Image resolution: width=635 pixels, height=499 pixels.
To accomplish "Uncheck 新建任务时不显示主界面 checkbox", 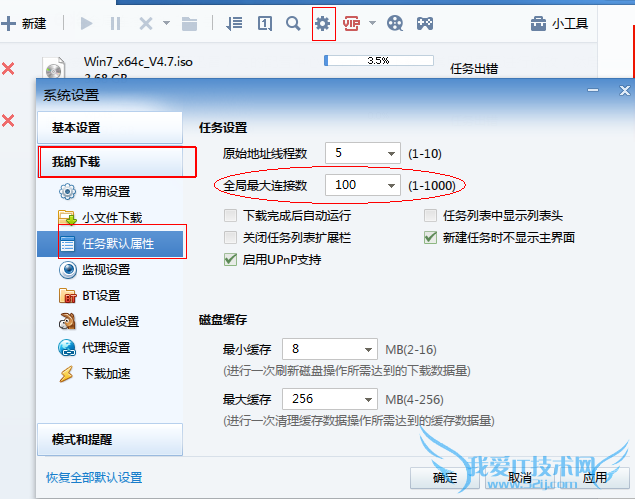I will [x=430, y=237].
